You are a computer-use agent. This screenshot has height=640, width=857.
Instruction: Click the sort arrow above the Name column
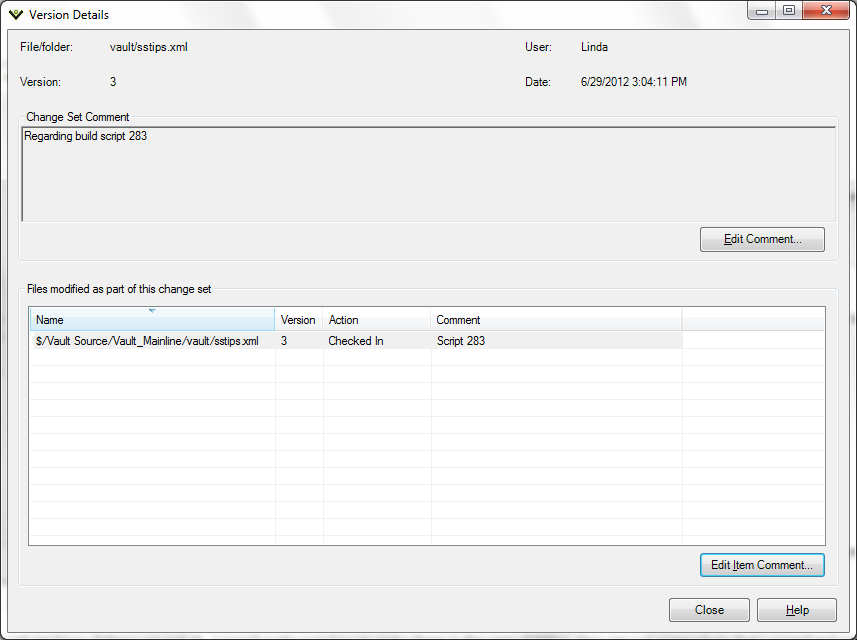coord(152,311)
